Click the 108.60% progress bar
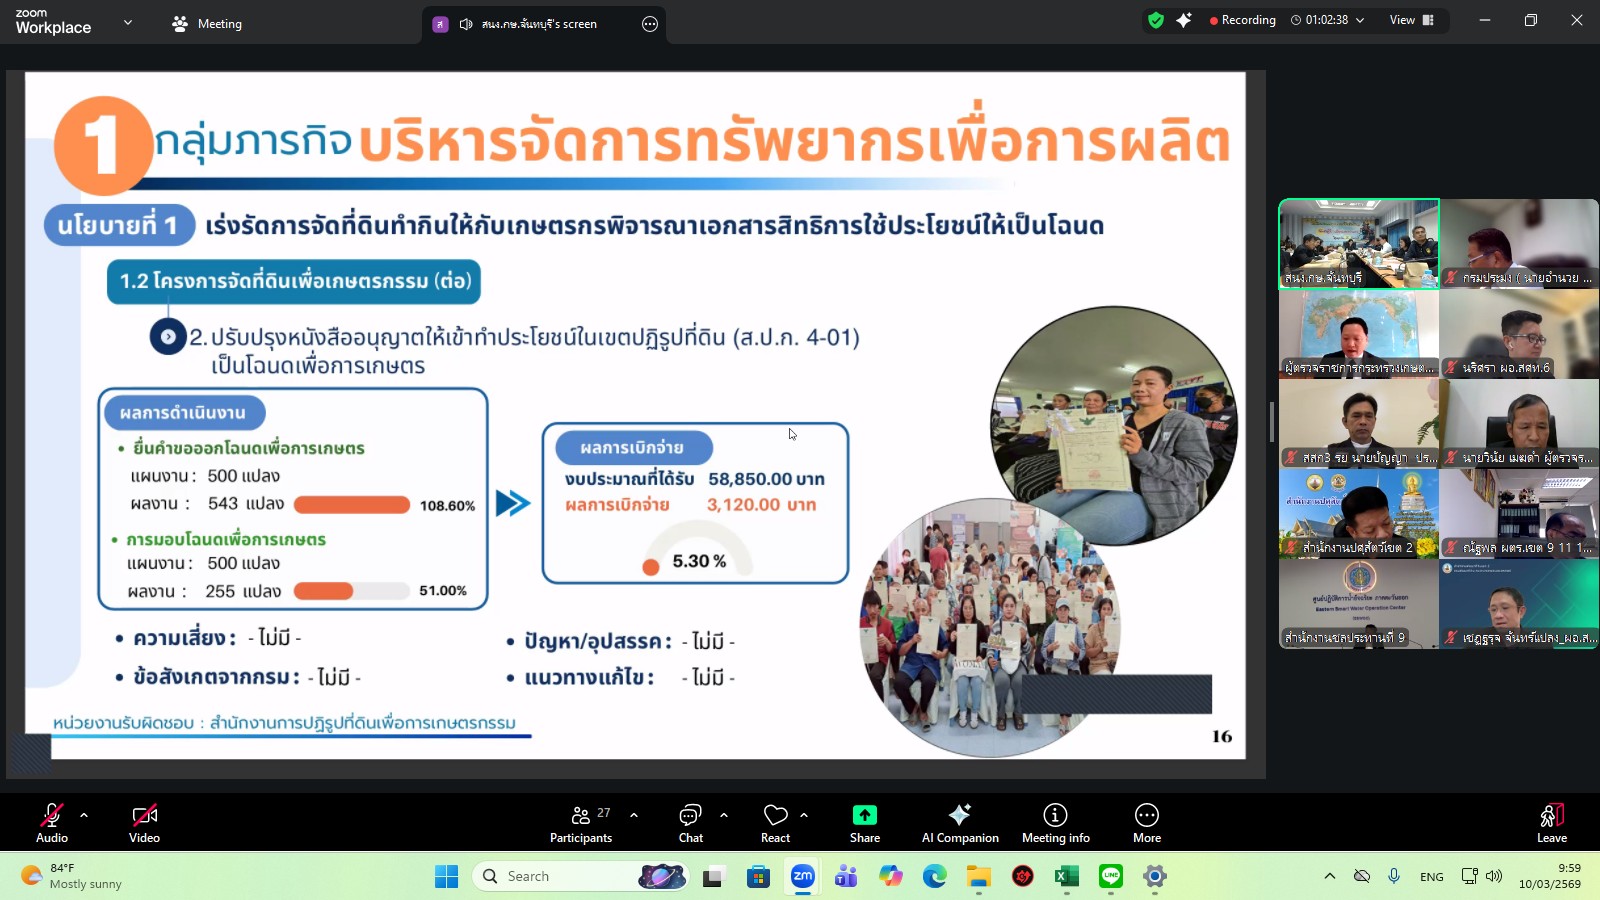This screenshot has height=900, width=1600. point(351,505)
